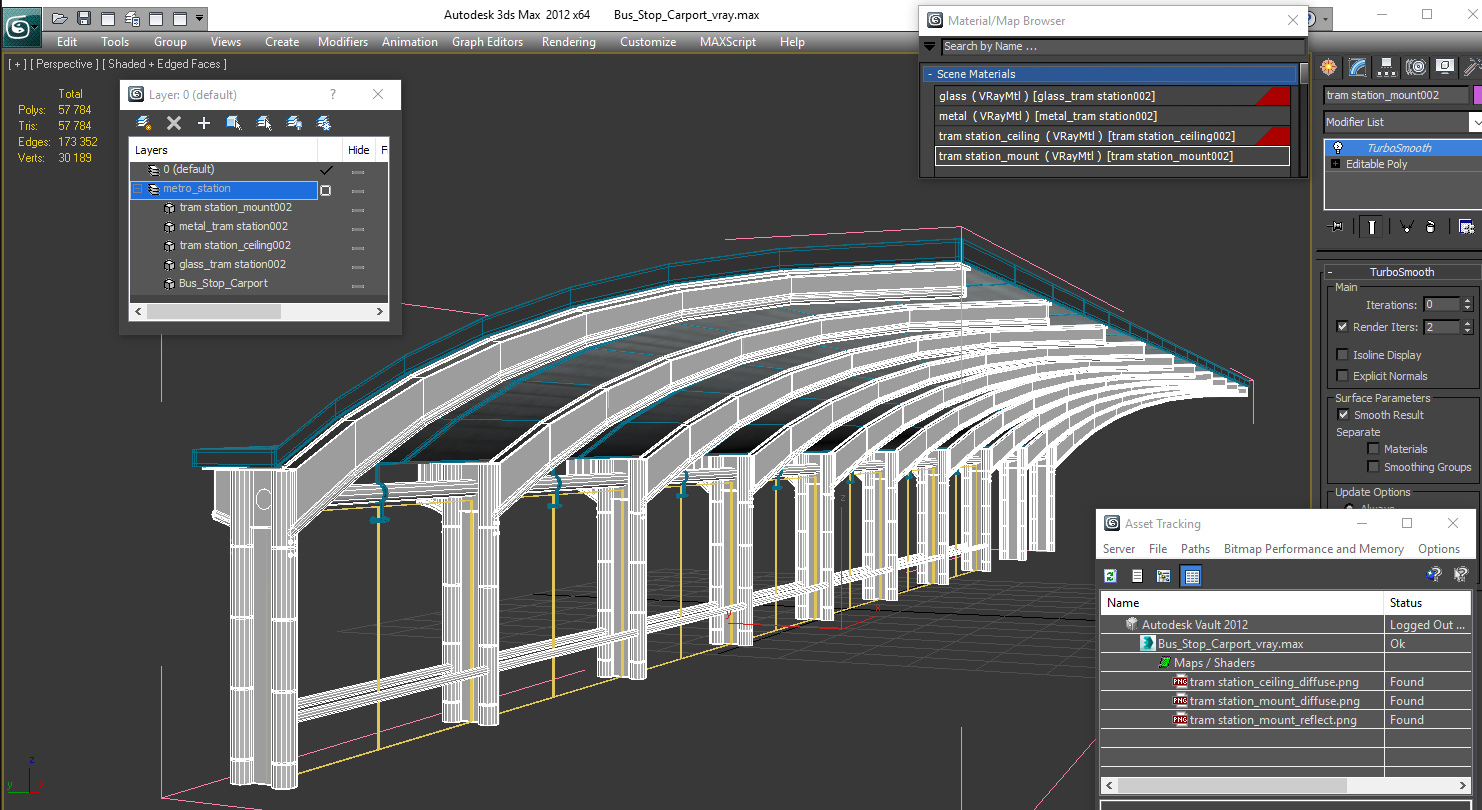Toggle the TurboSmooth lightbulb in modifier stack
Screen dimensions: 1482x810
point(1337,147)
